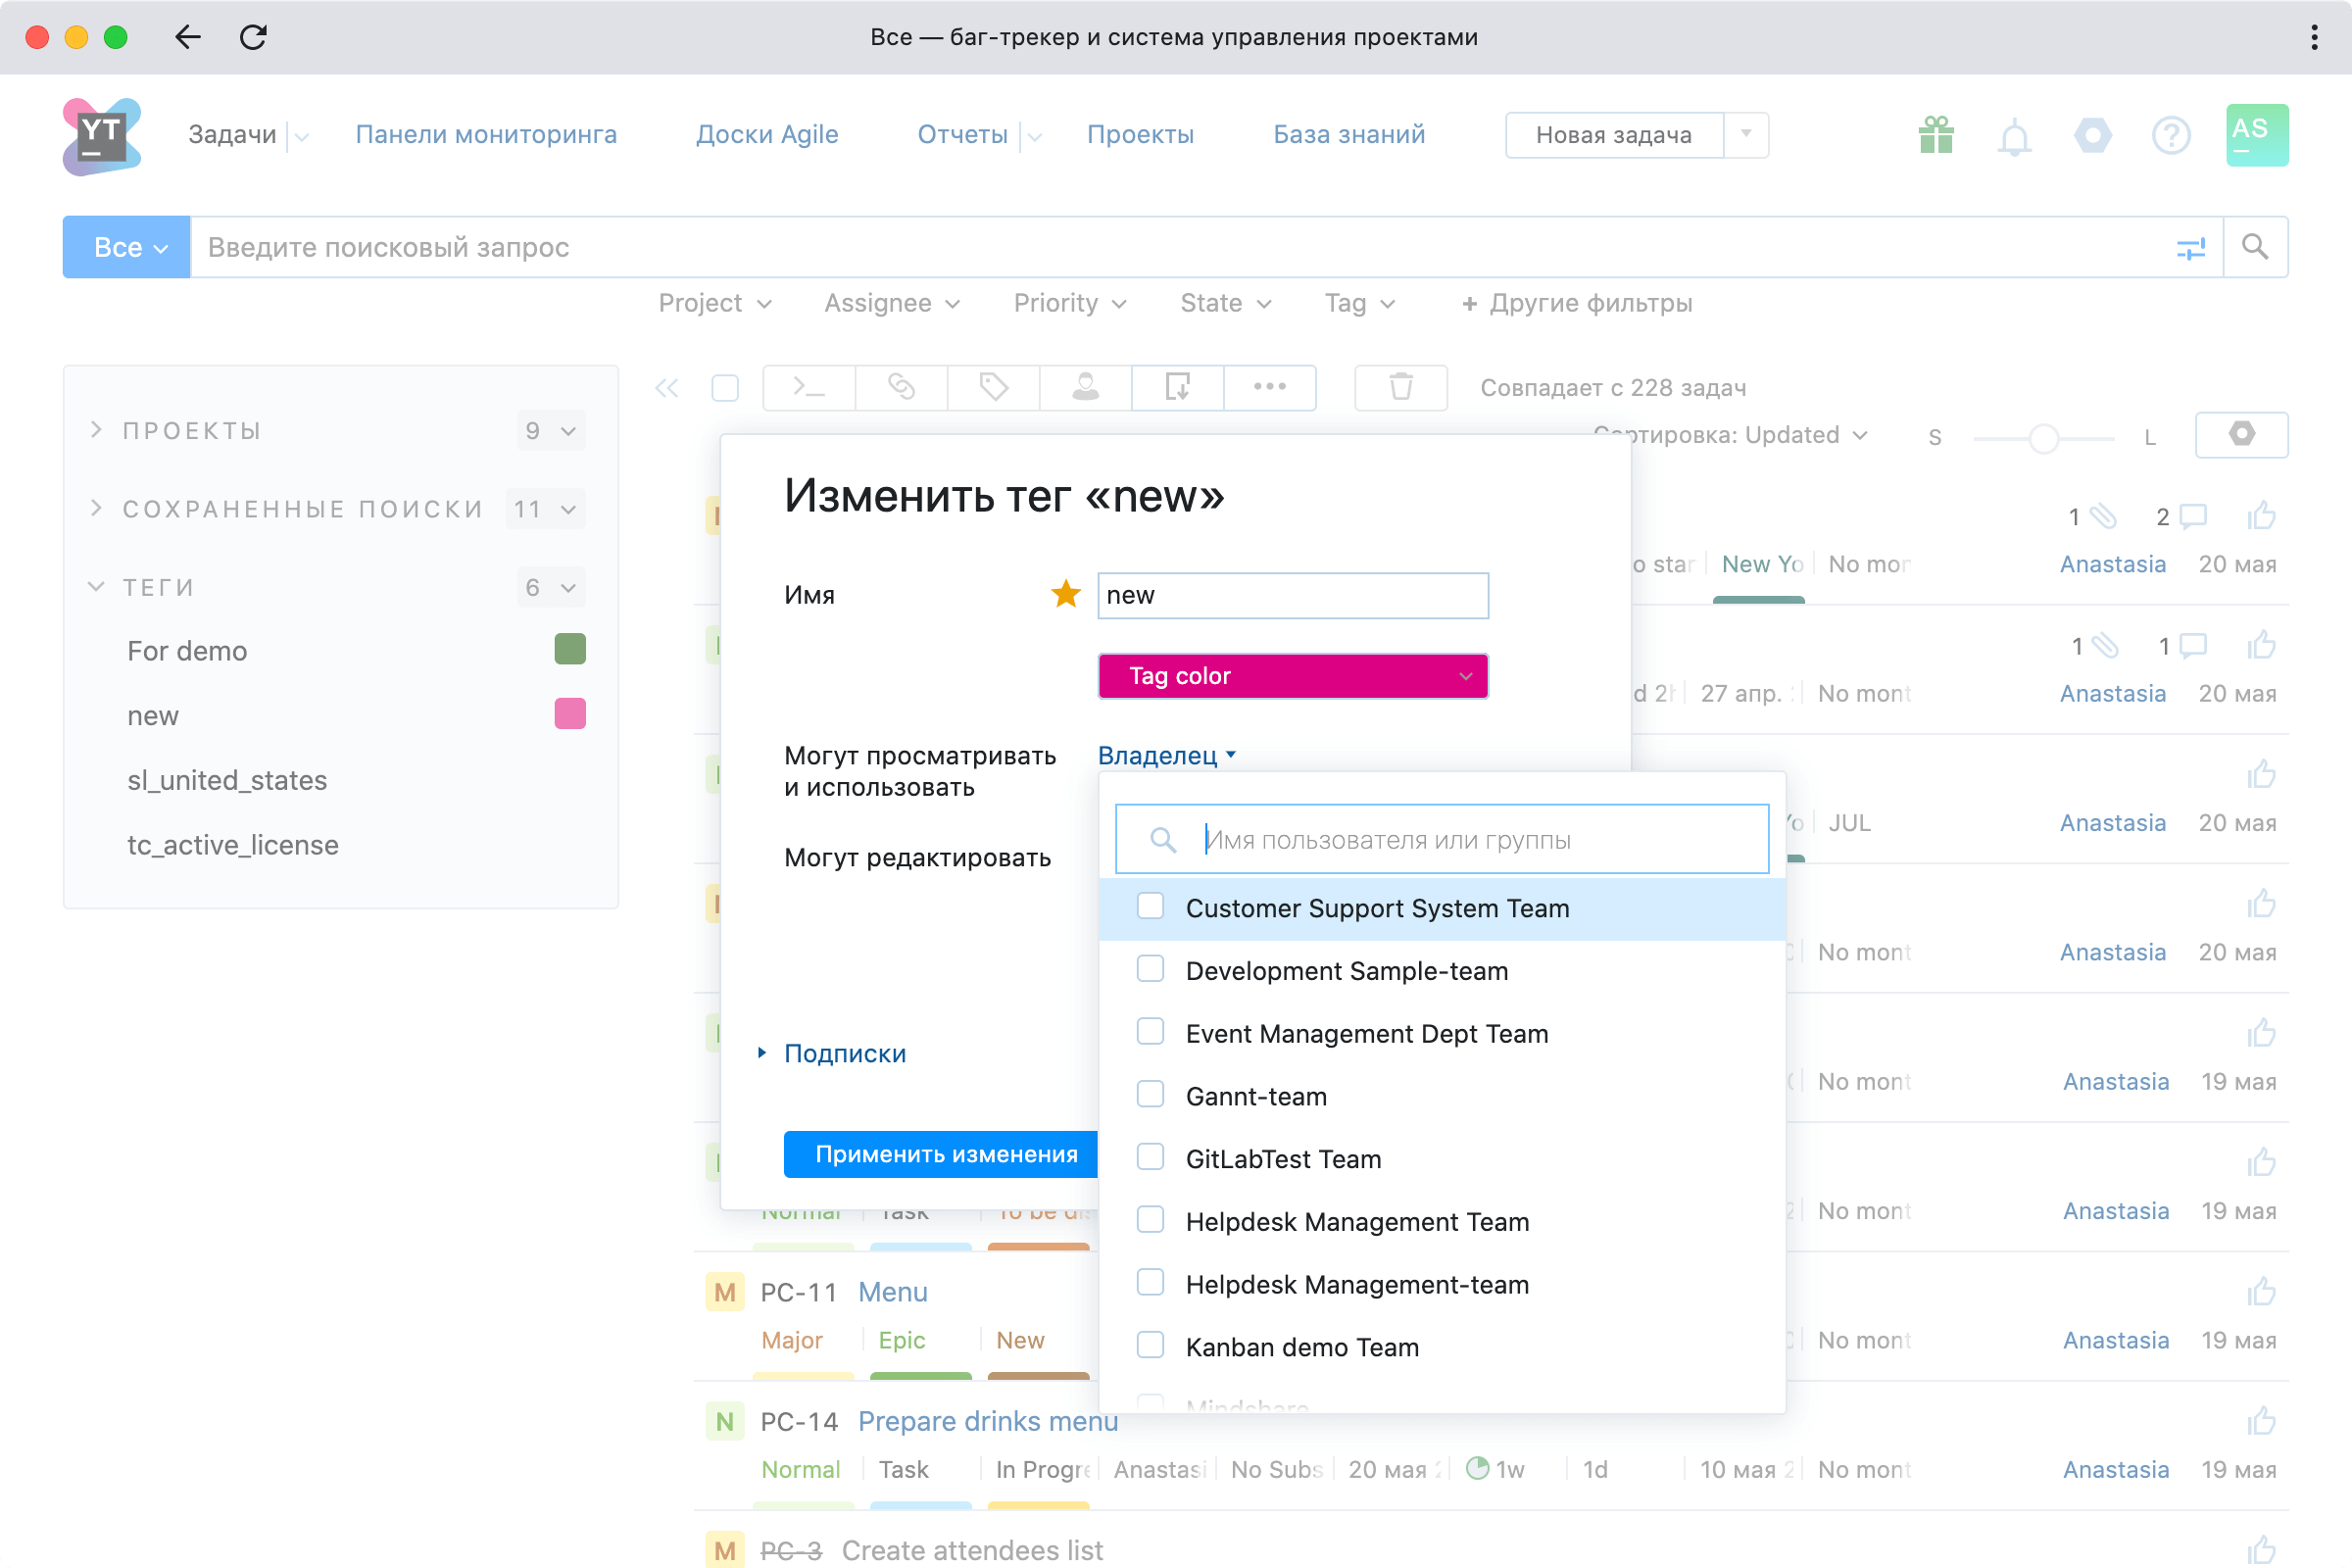Check the Kanban demo Team checkbox
2352x1568 pixels.
(x=1150, y=1346)
